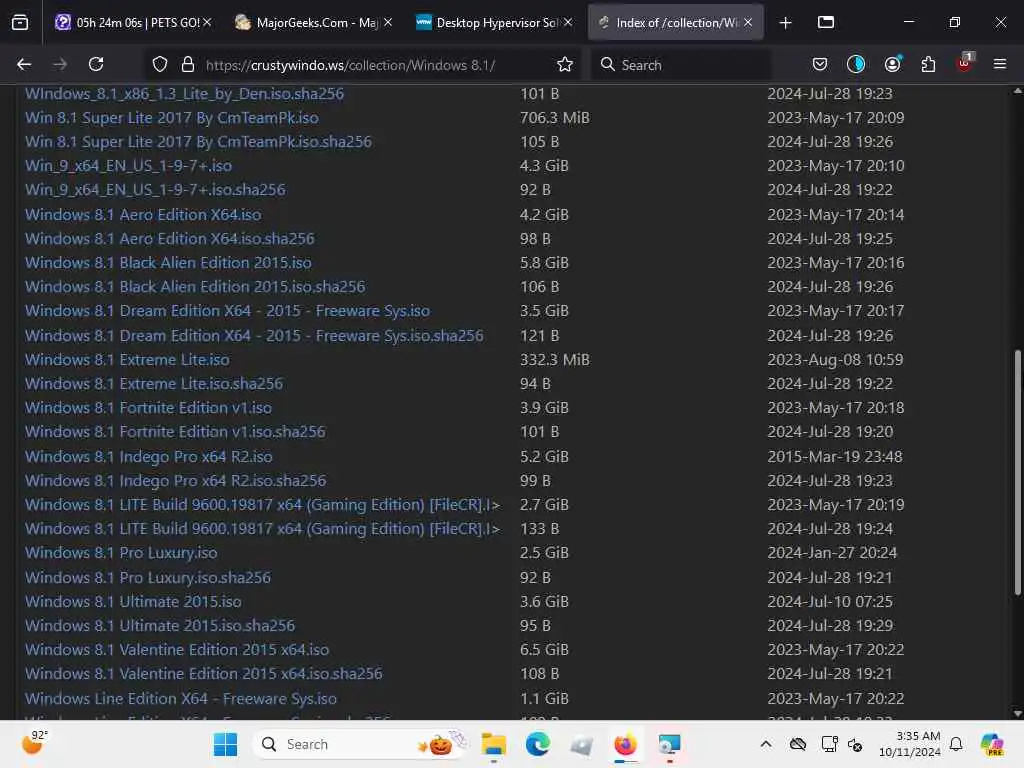Show hidden system tray icons

[x=766, y=744]
